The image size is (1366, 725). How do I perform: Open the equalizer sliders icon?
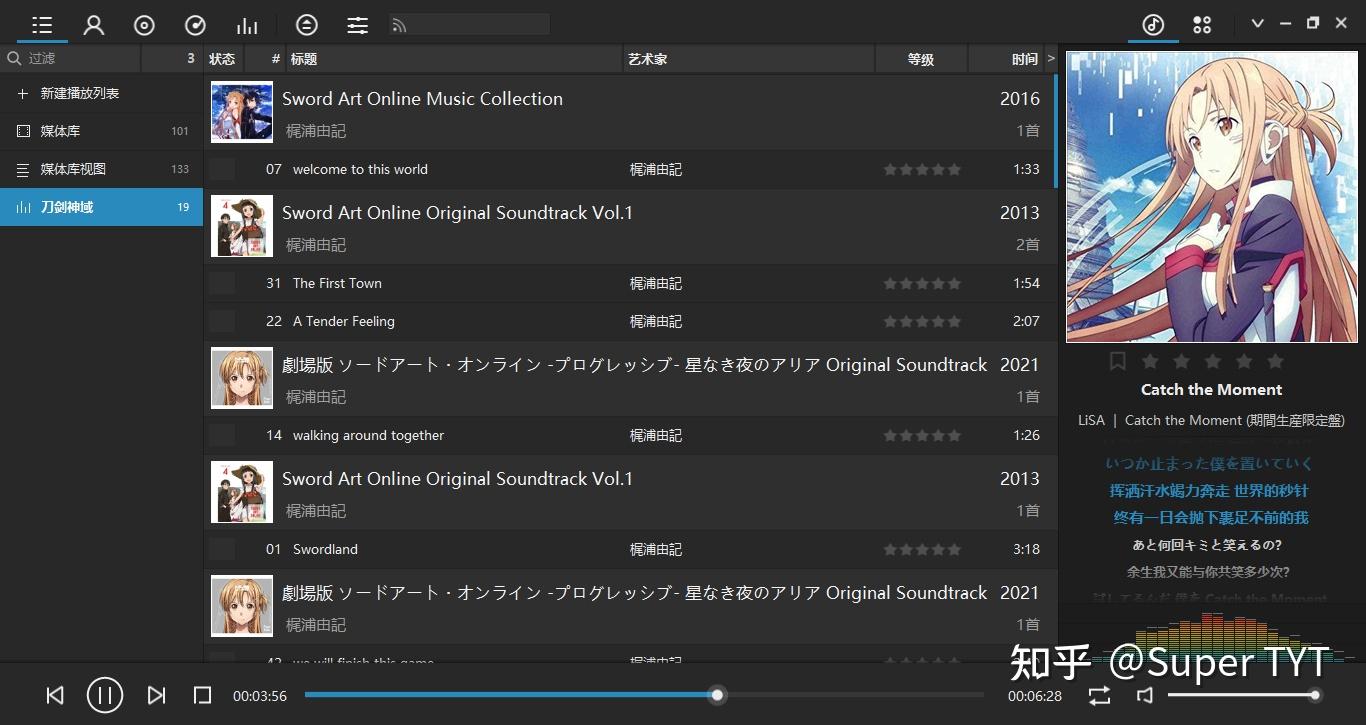(357, 24)
